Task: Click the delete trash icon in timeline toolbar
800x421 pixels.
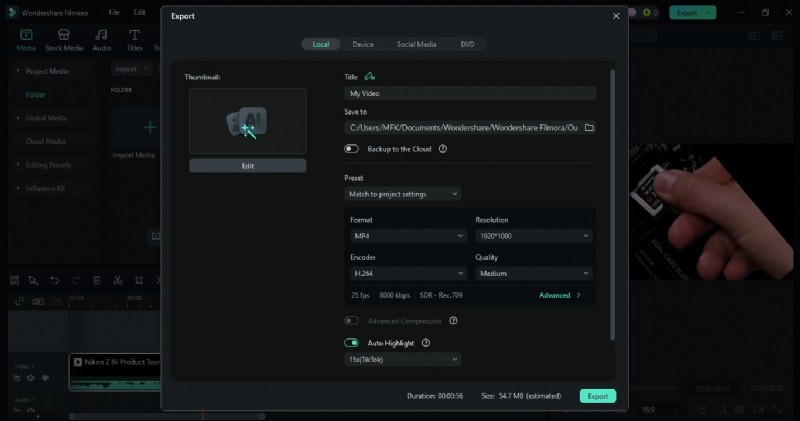Action: 96,280
